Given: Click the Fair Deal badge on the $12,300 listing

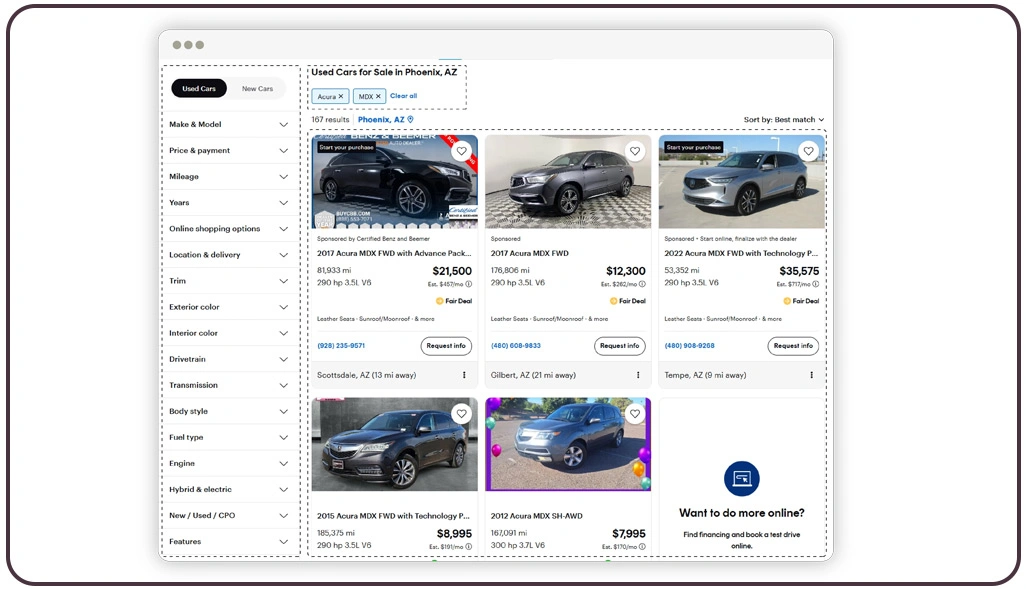Looking at the screenshot, I should 630,300.
